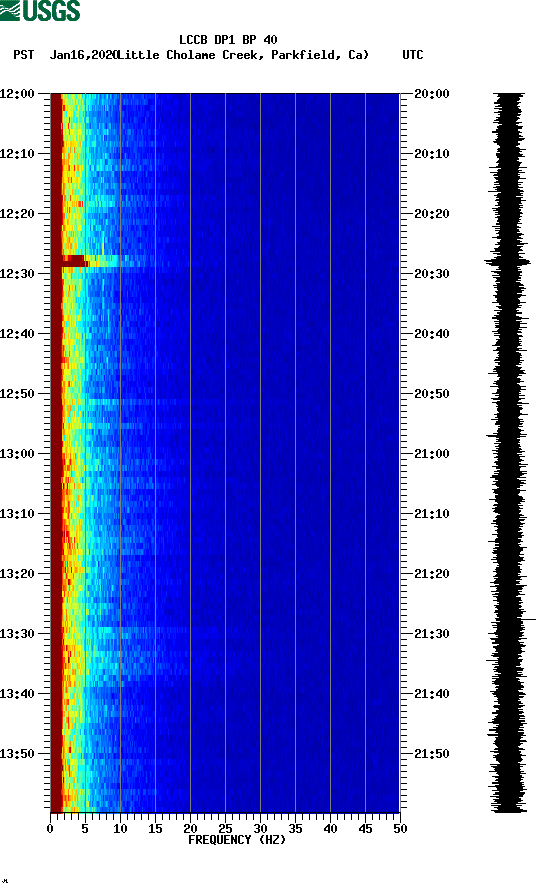Click the Jan16,2020 date label
Screen dimensions: 552x892
pyautogui.click(x=83, y=55)
